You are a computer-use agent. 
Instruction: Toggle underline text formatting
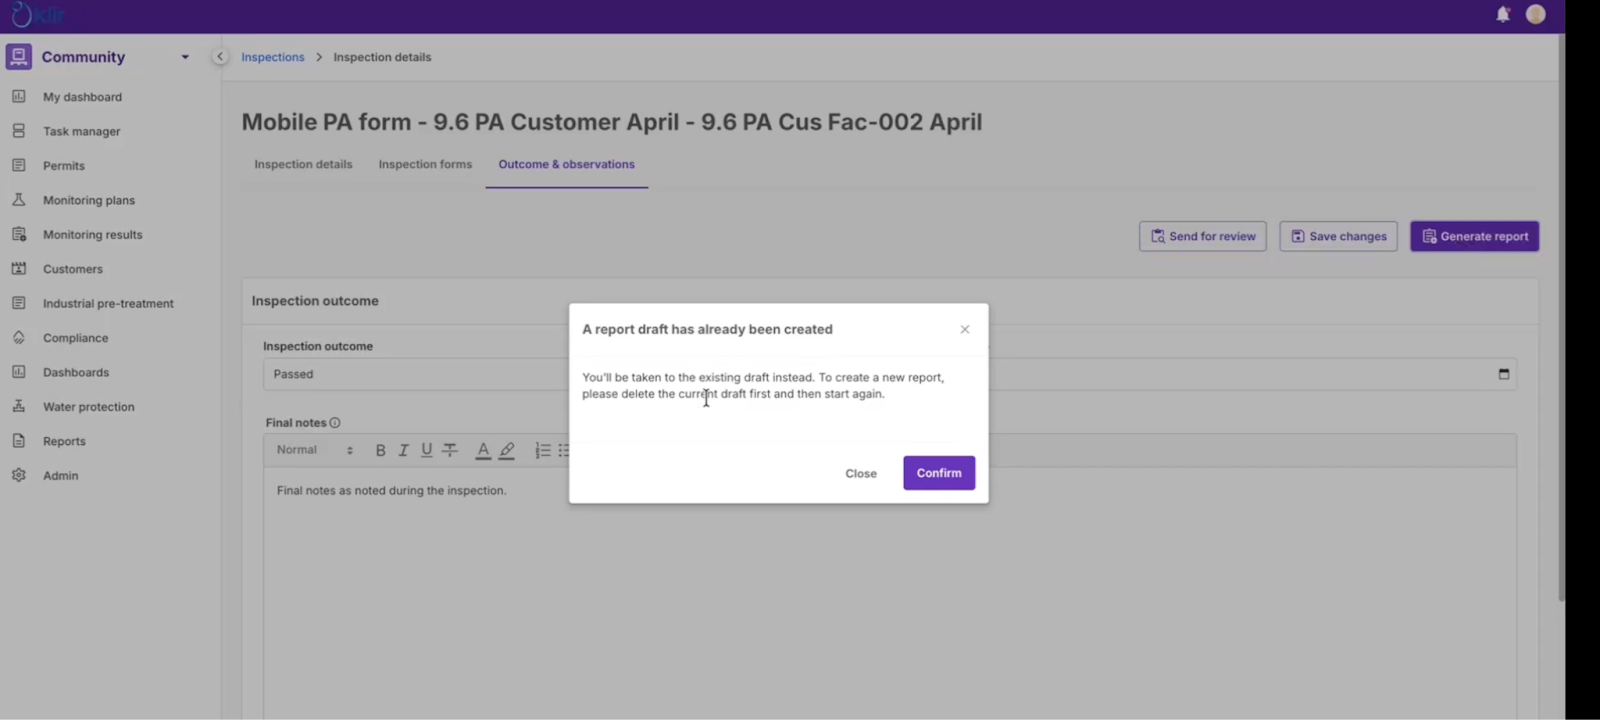point(426,450)
